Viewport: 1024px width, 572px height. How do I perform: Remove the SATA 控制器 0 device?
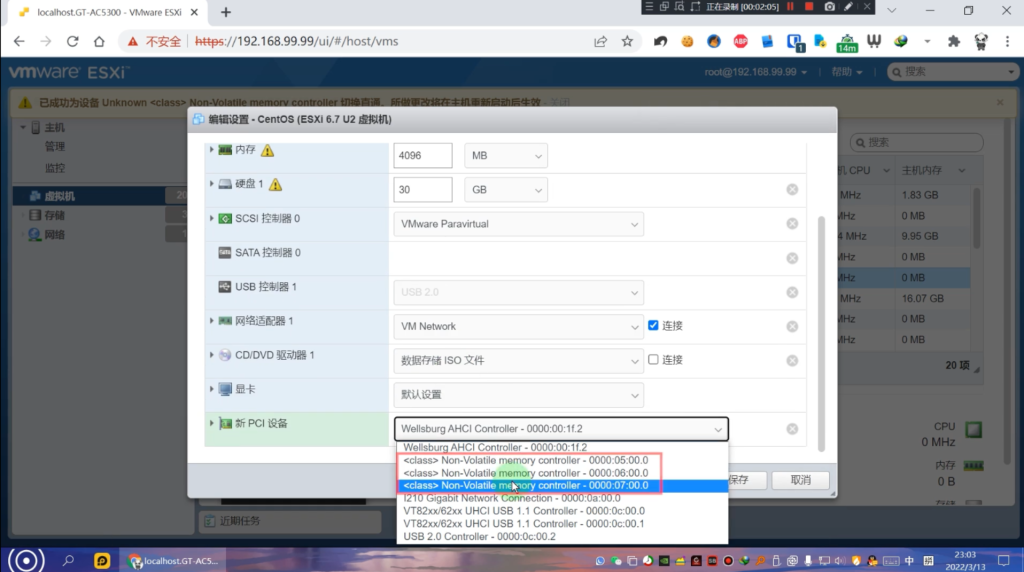click(792, 258)
